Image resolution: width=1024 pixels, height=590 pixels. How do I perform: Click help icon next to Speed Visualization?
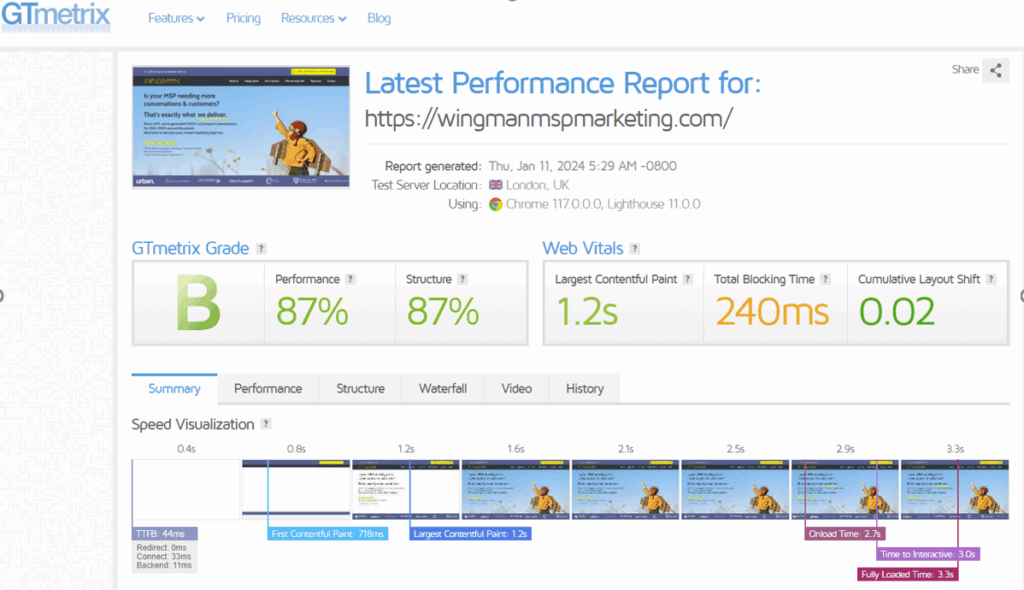tap(266, 424)
